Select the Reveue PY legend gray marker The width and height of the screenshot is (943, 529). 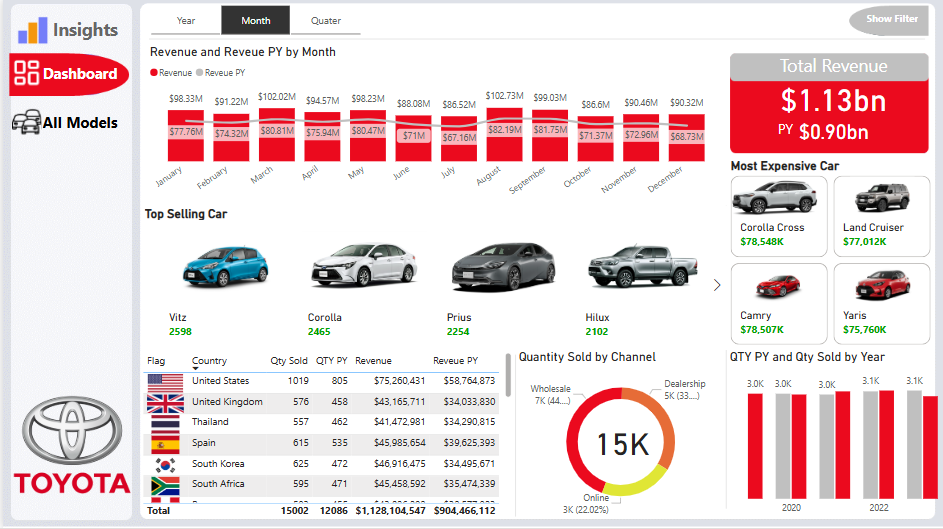[x=199, y=73]
